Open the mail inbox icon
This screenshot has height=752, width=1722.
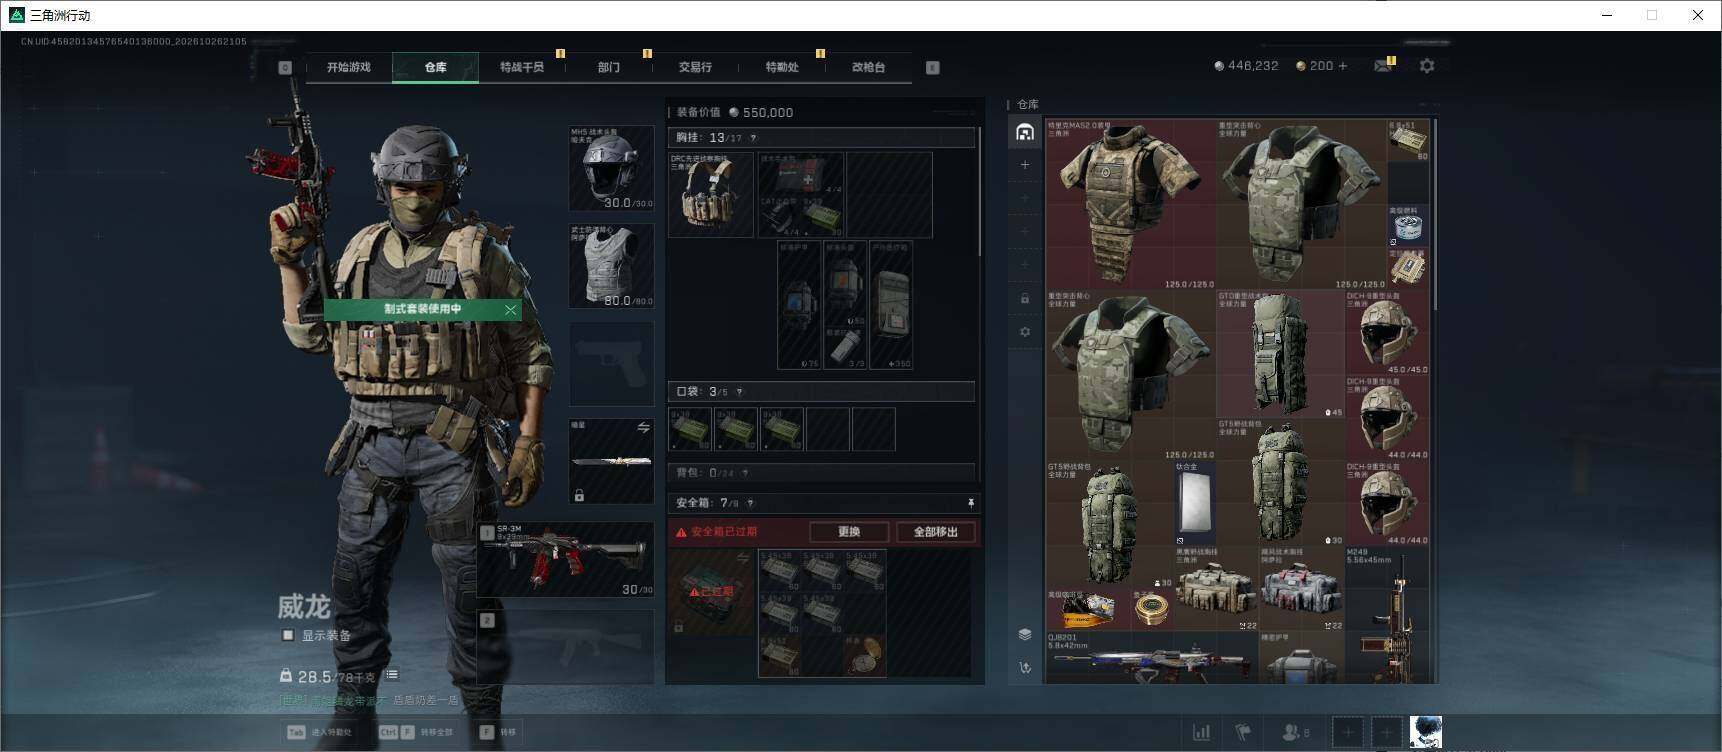click(1383, 66)
